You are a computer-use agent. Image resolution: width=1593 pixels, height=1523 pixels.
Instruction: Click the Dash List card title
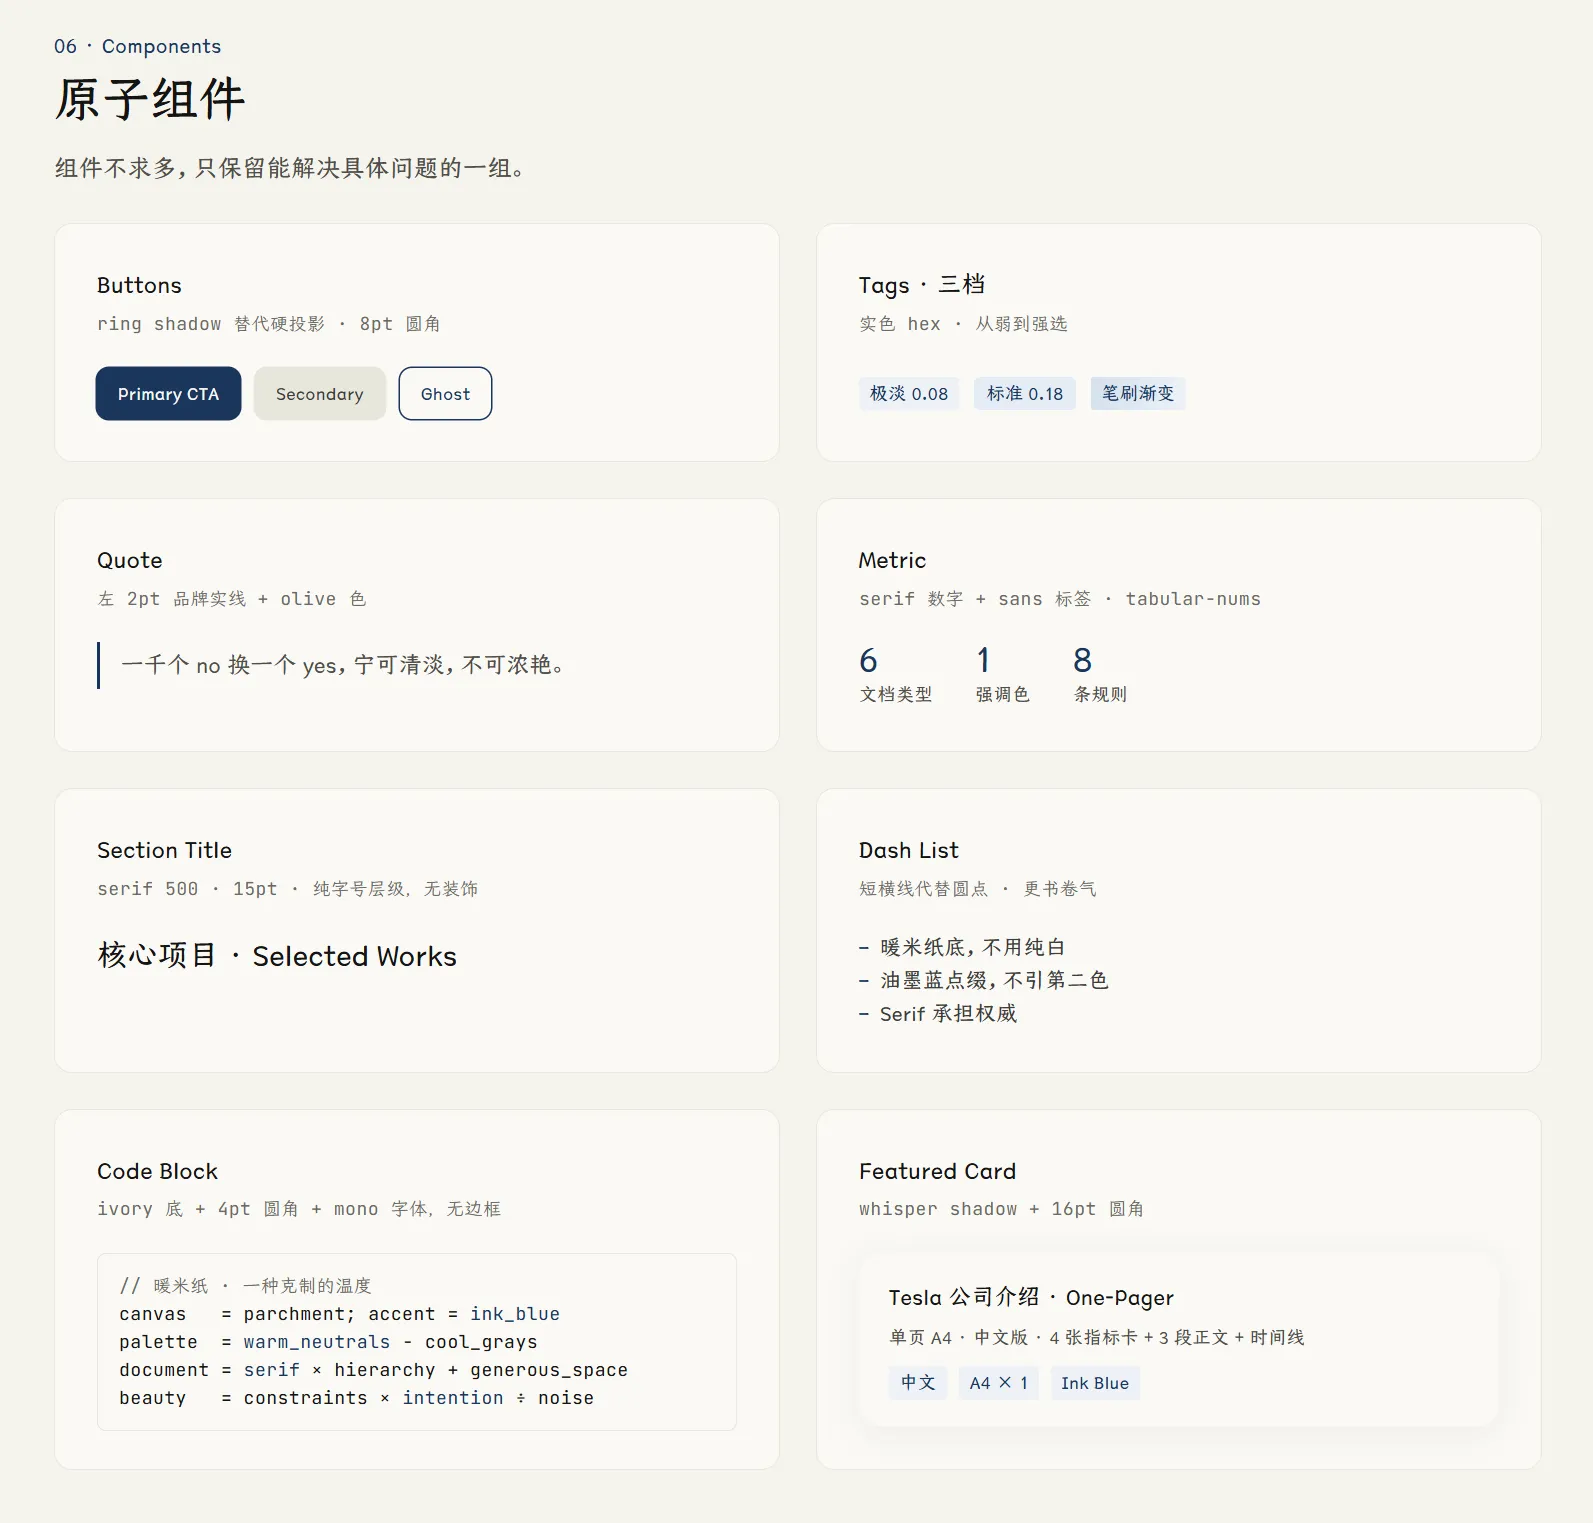(908, 850)
